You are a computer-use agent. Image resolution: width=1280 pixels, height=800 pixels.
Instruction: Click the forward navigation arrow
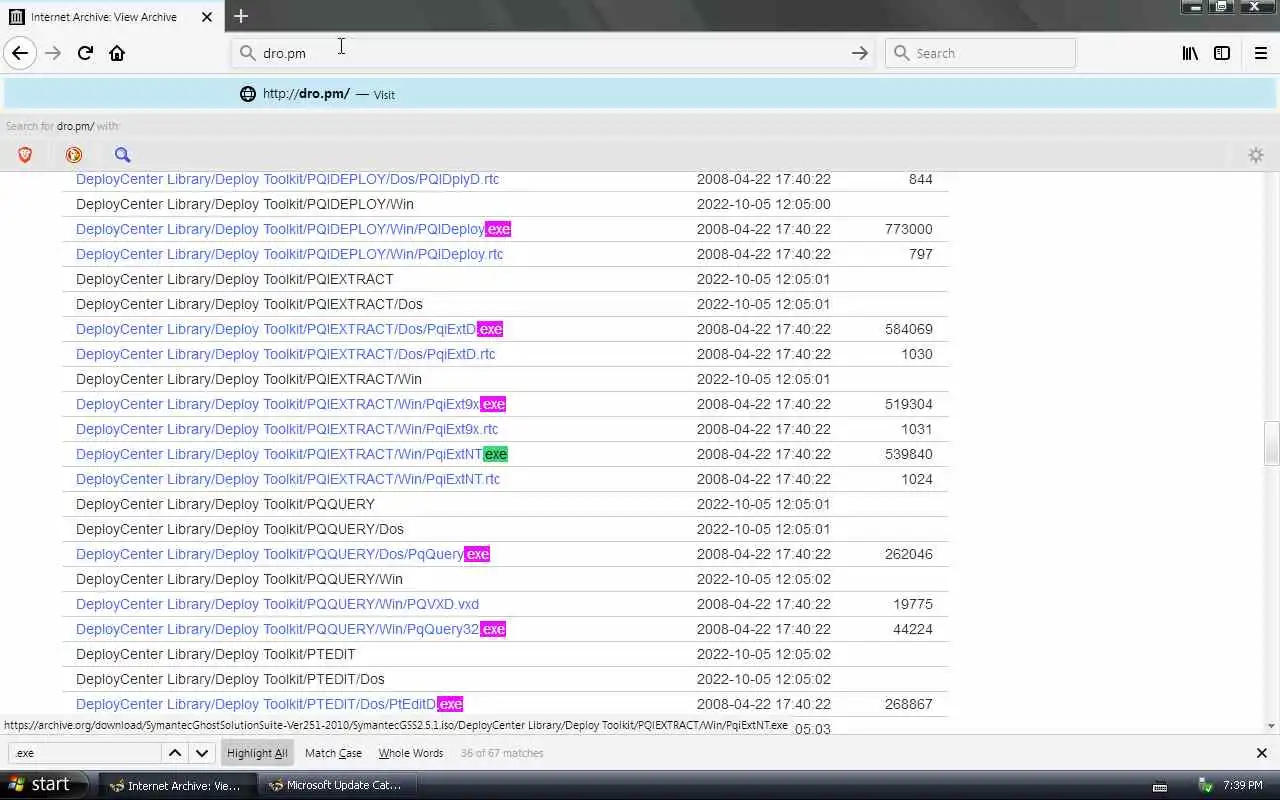point(53,53)
